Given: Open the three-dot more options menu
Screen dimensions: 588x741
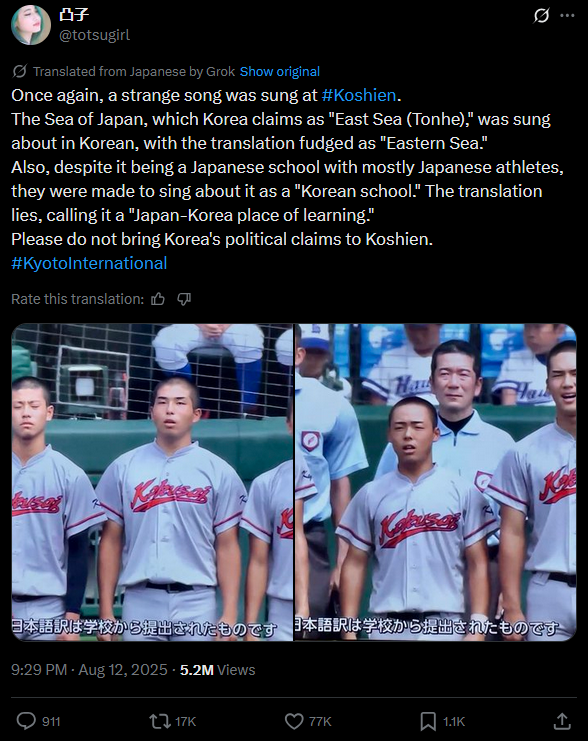Looking at the screenshot, I should tap(567, 16).
